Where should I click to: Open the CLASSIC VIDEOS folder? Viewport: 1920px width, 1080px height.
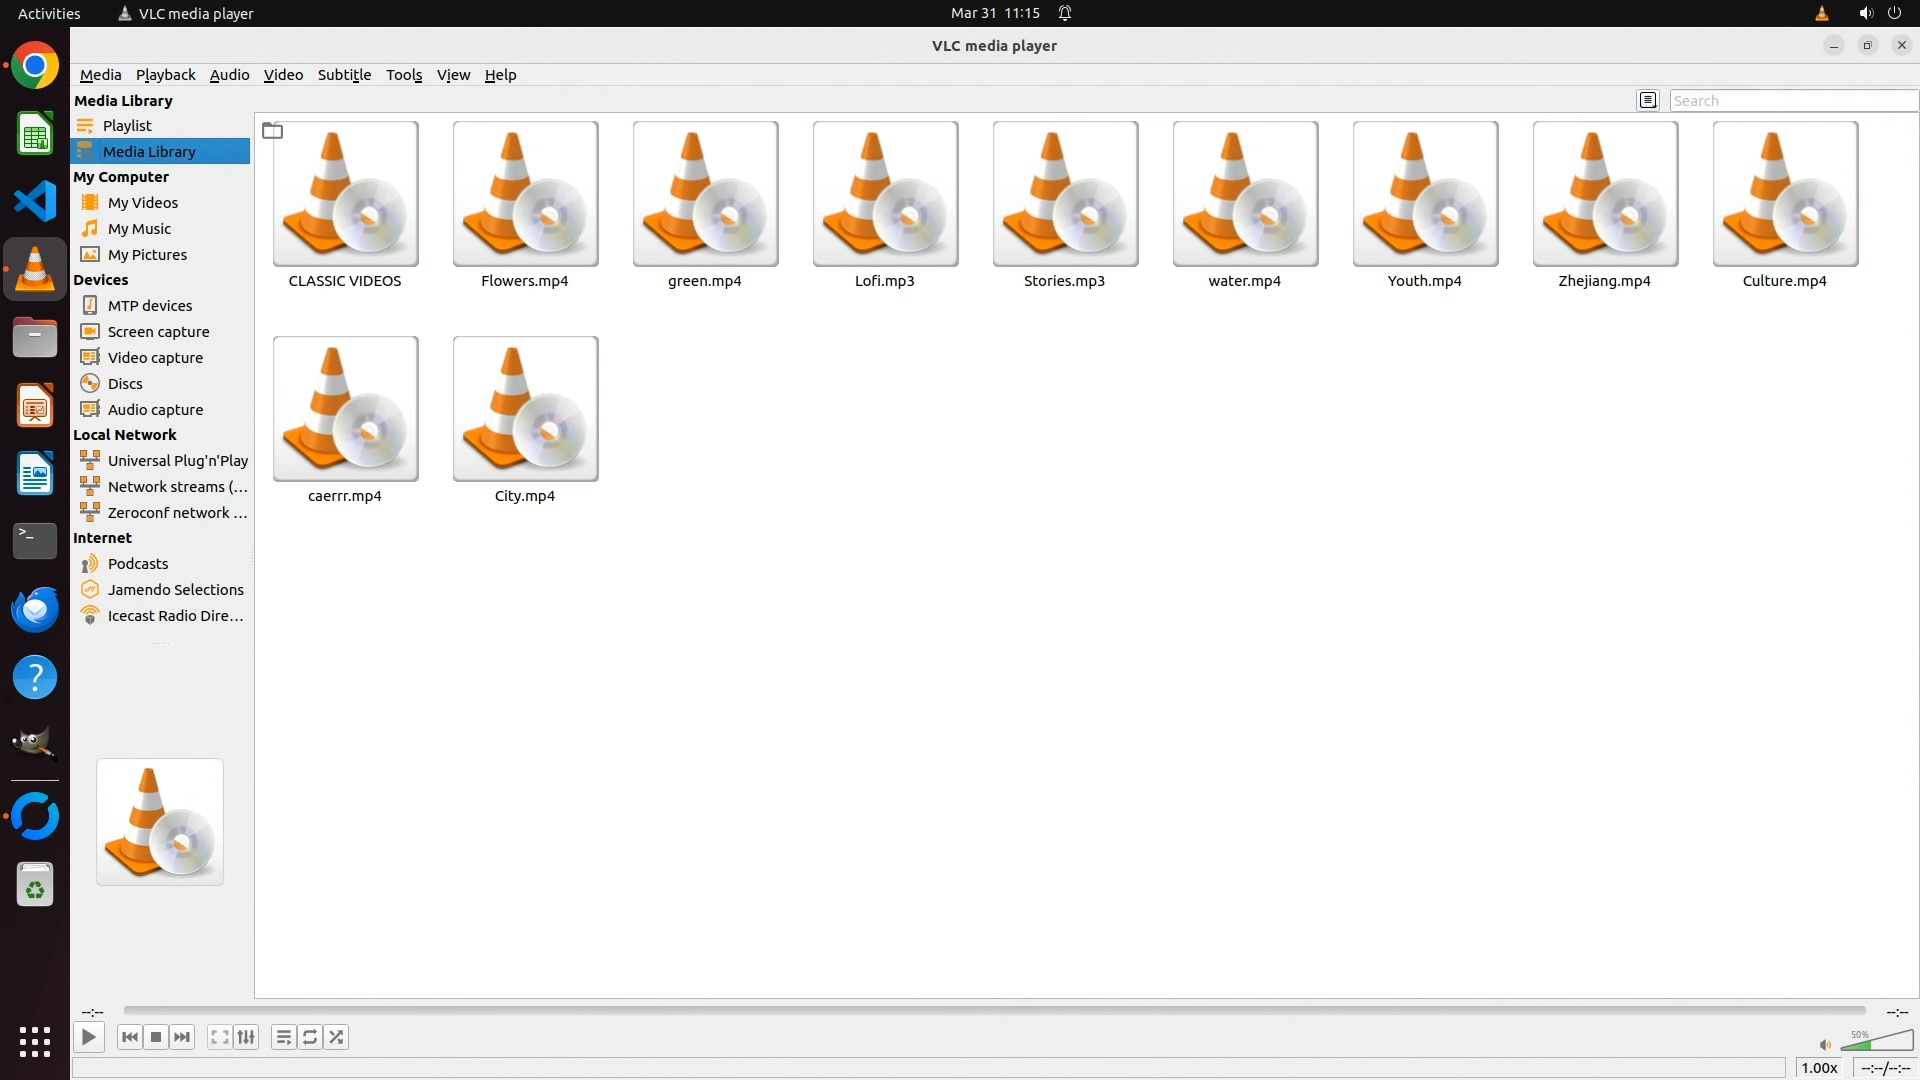click(x=345, y=195)
